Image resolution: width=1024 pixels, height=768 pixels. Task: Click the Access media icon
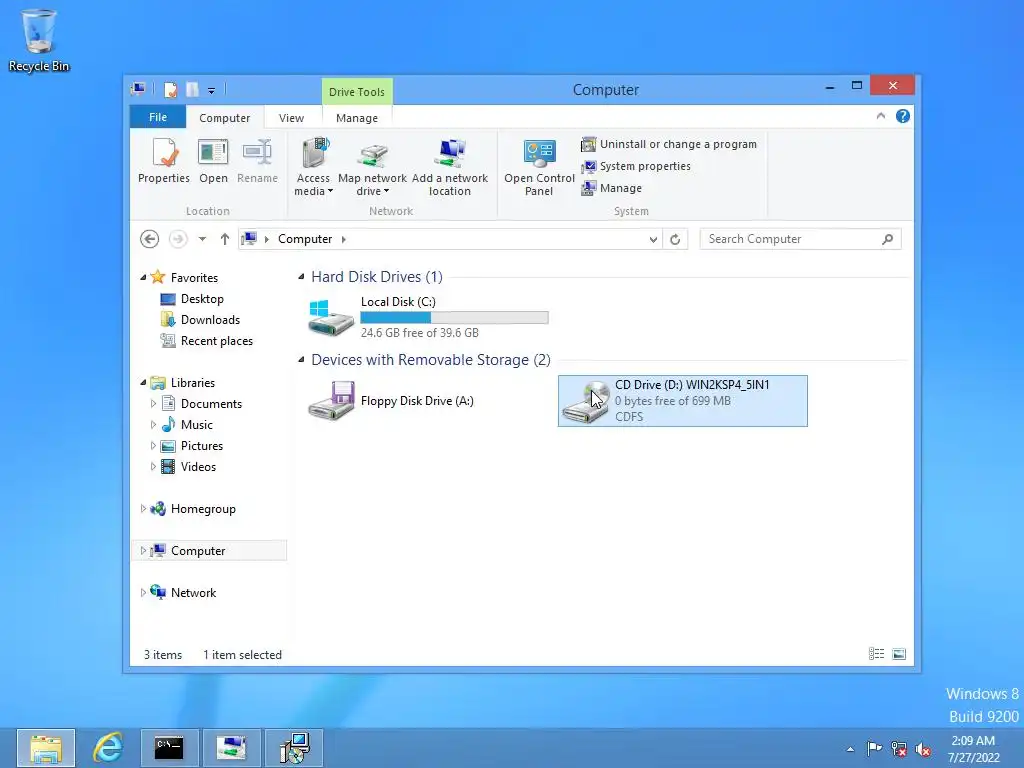pos(313,167)
